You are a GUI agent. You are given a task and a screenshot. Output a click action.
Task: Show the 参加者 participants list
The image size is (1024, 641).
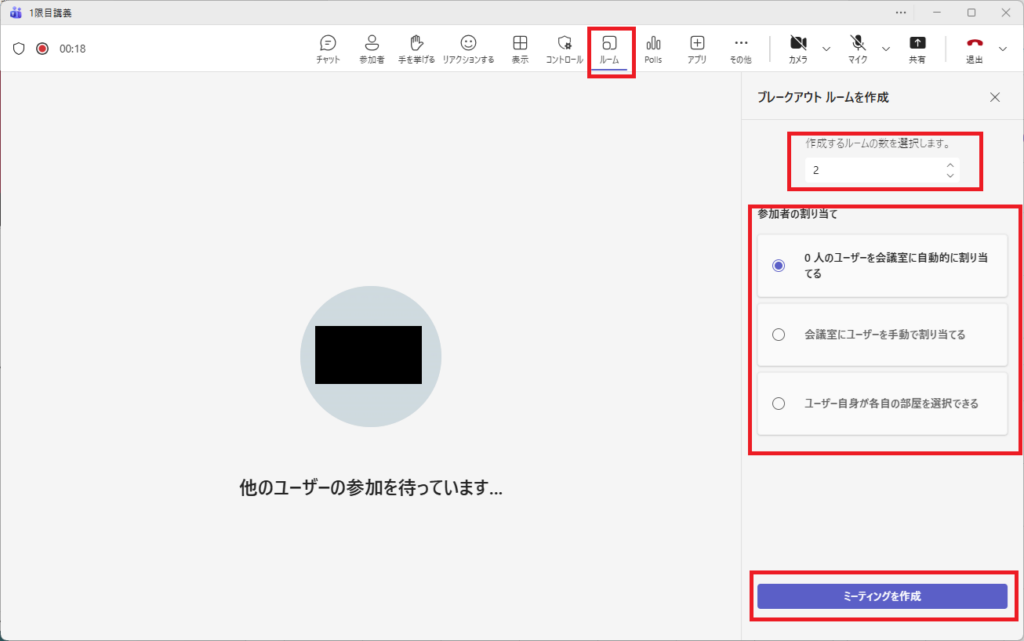[371, 48]
